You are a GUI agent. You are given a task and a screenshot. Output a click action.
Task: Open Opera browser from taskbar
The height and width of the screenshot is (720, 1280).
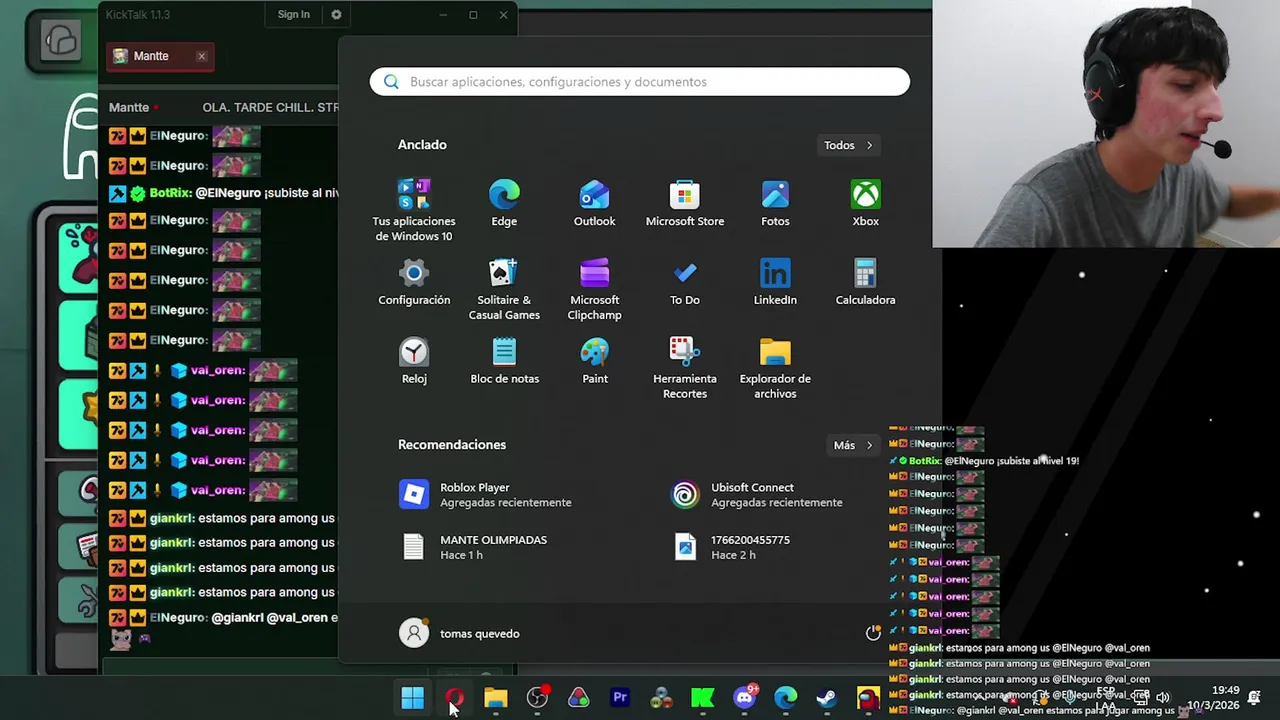pyautogui.click(x=454, y=698)
